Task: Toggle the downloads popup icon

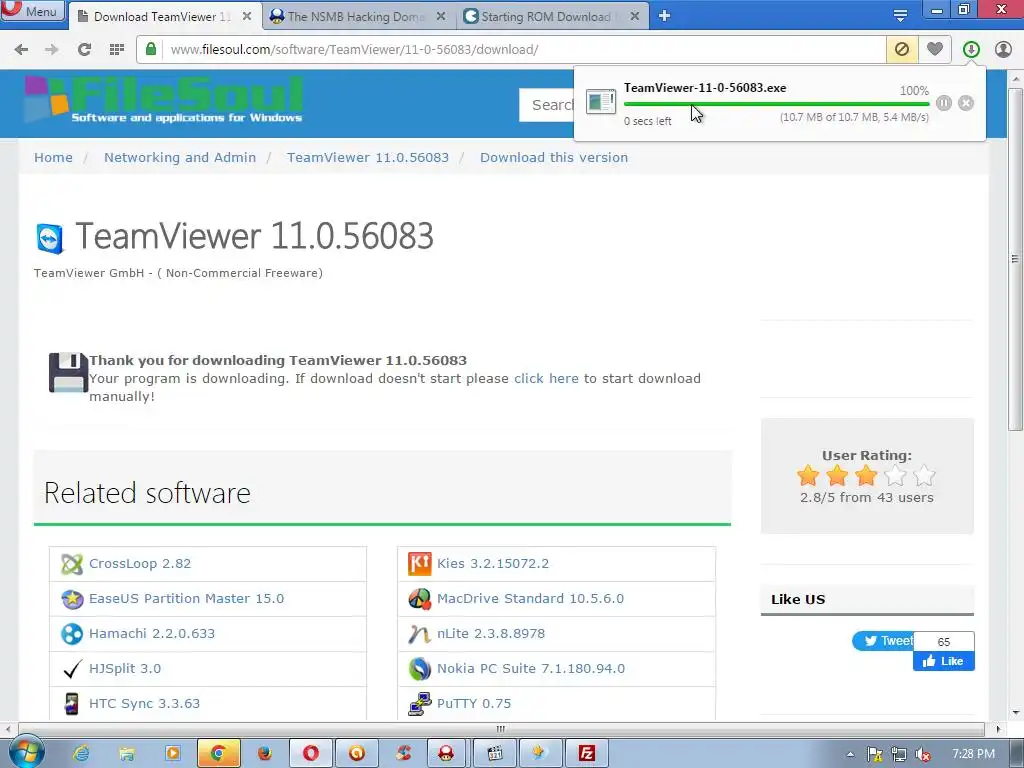Action: coord(971,50)
